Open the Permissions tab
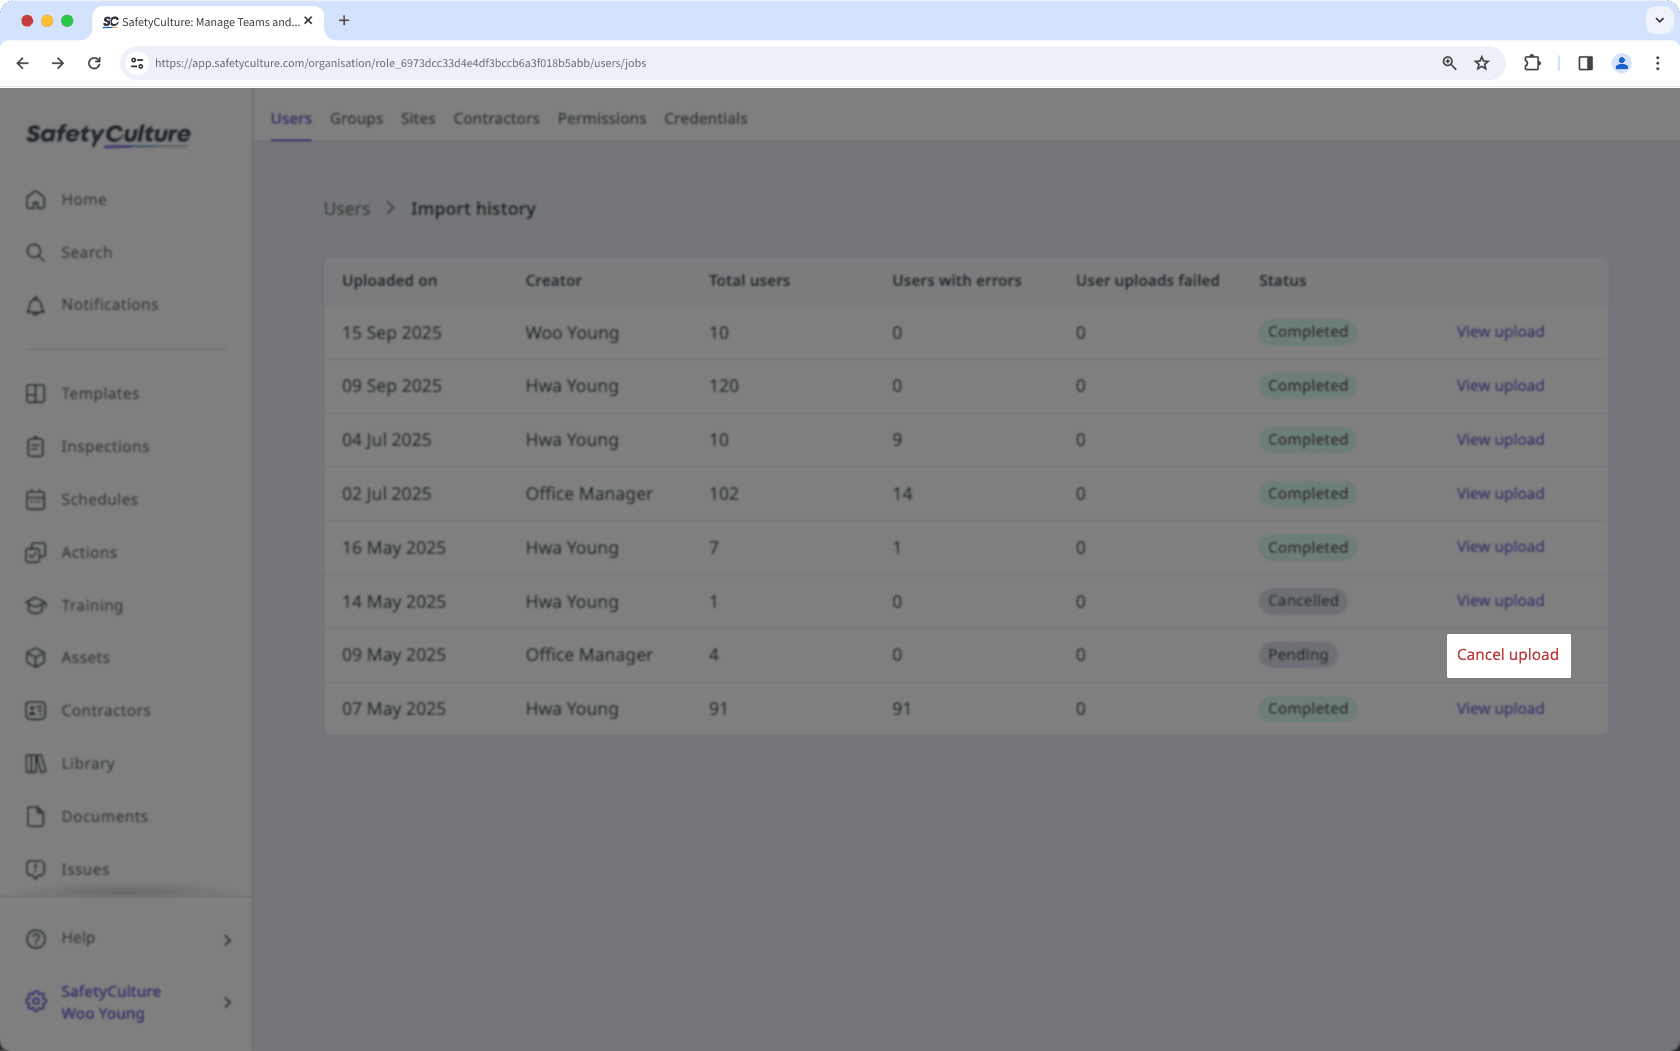This screenshot has width=1680, height=1051. [601, 118]
